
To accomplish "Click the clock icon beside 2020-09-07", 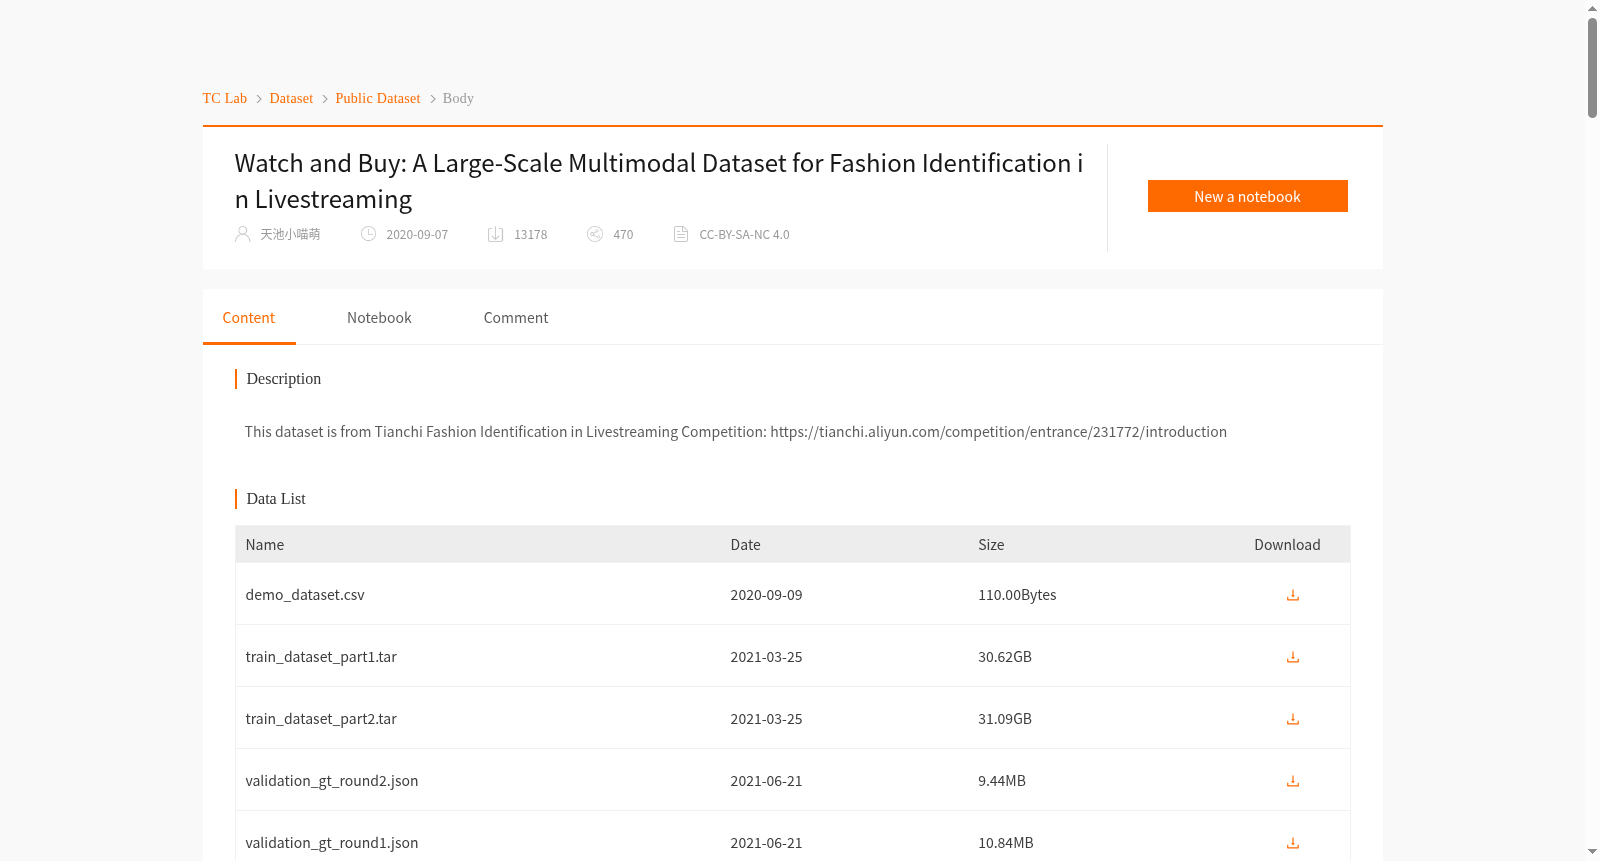I will [x=368, y=234].
